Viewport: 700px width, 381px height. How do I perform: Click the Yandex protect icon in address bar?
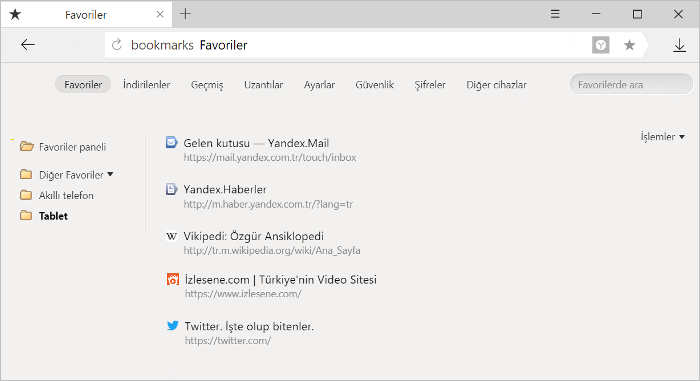(x=600, y=45)
